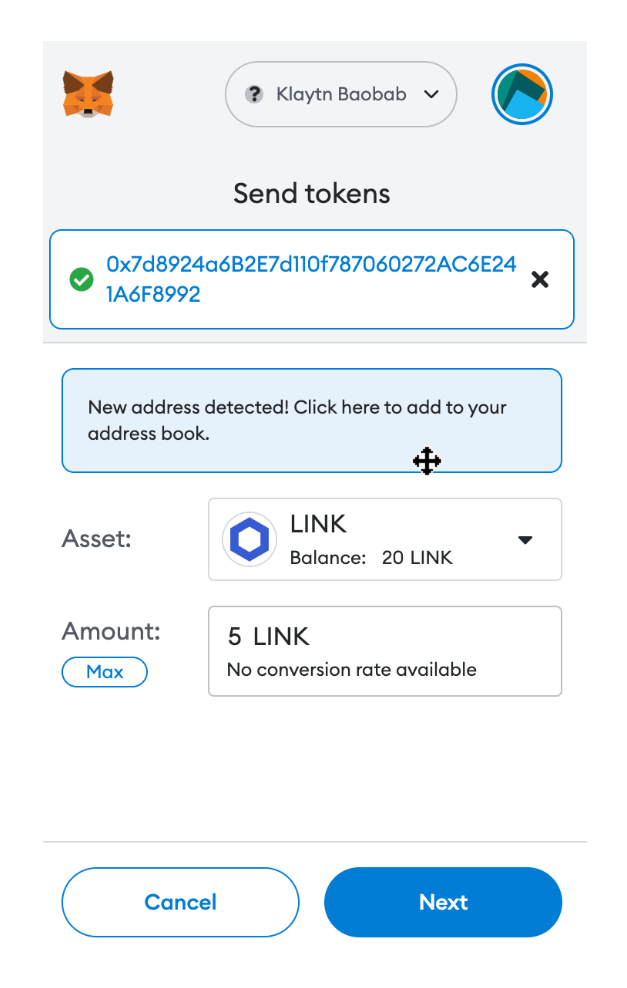Click the Next button
The image size is (627, 988).
[443, 902]
